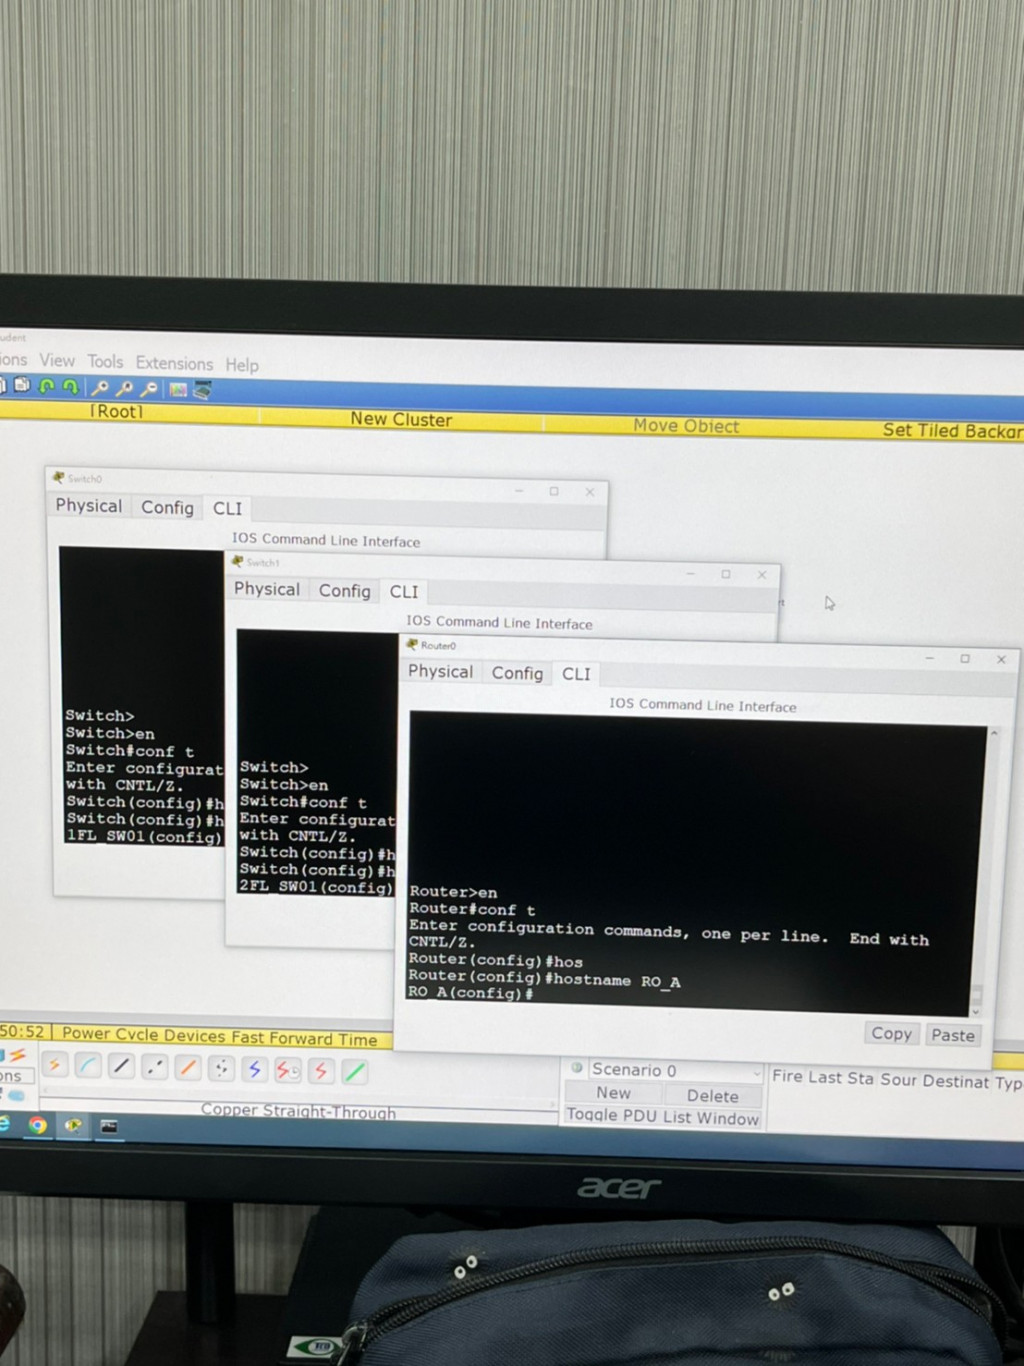Select the light-blue Console cable
Image resolution: width=1024 pixels, height=1366 pixels.
(88, 1066)
